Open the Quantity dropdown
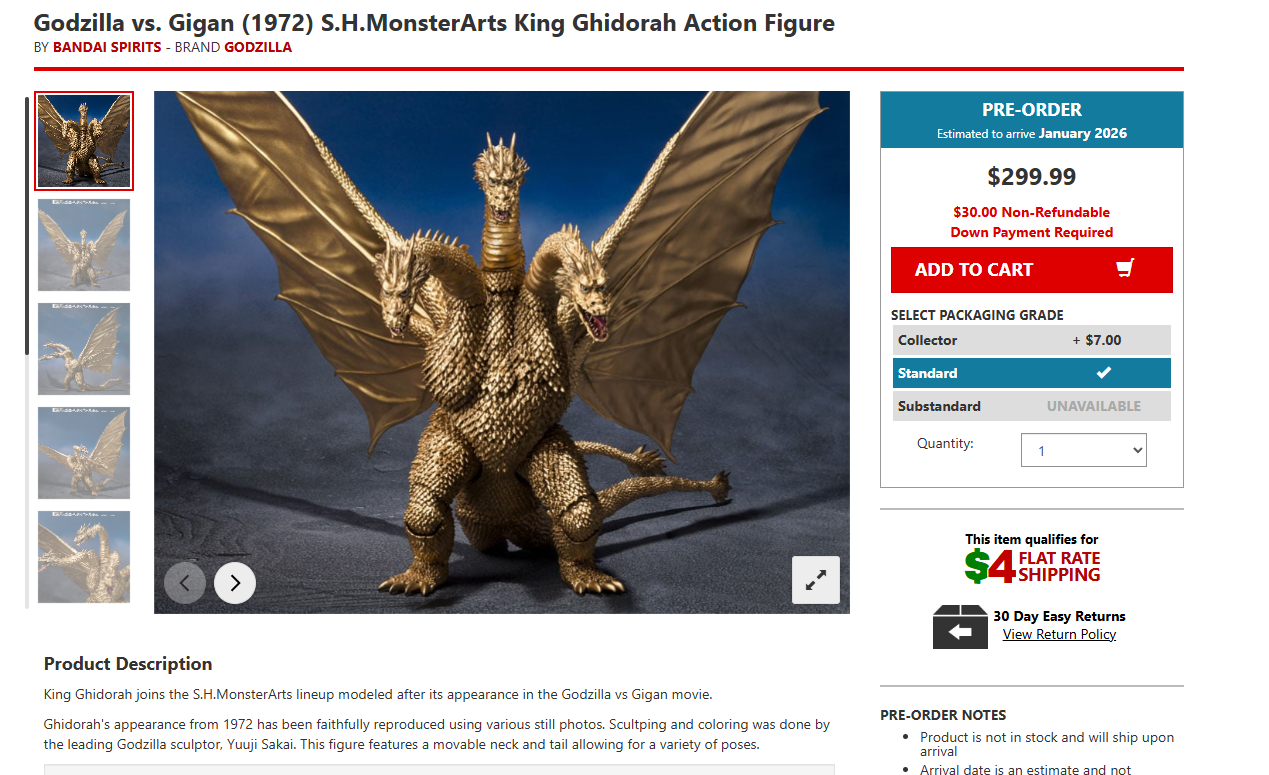Viewport: 1269px width, 775px height. pos(1084,450)
